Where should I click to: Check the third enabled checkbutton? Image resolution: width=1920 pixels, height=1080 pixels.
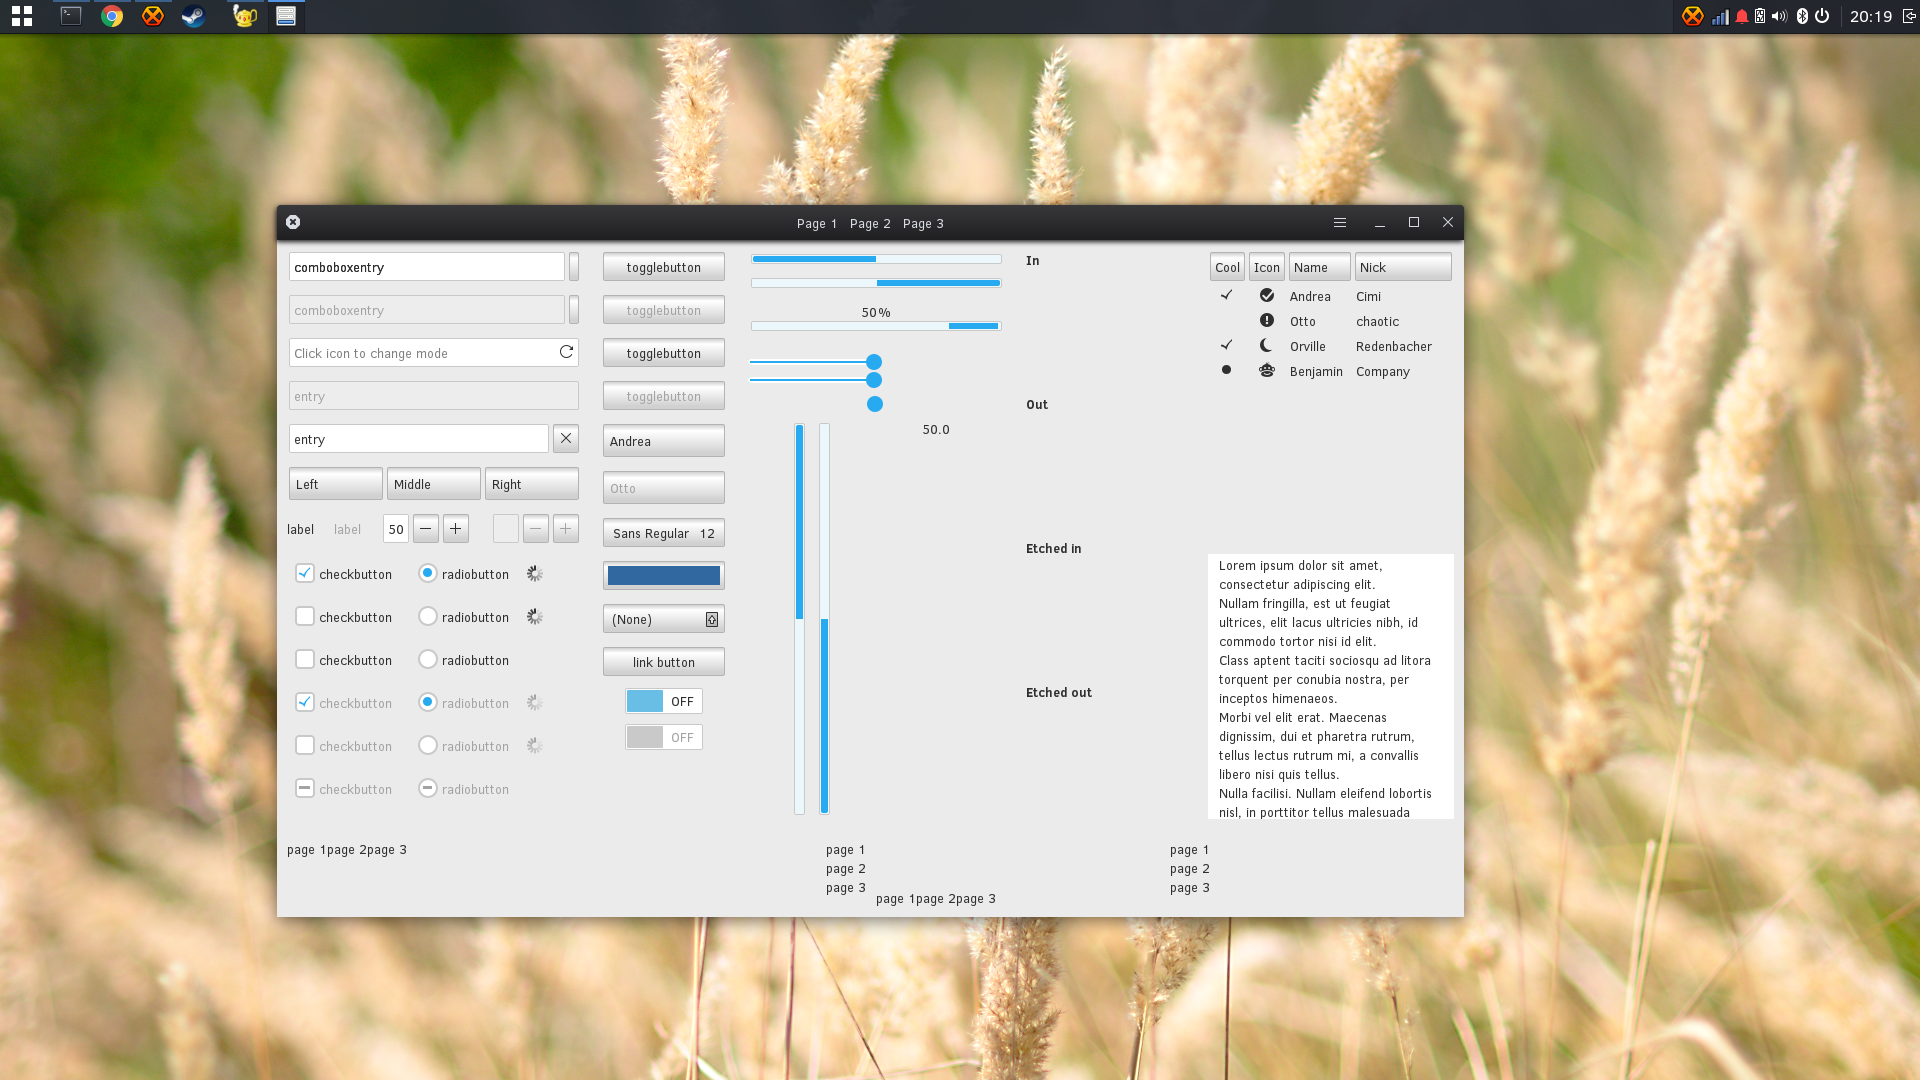305,659
